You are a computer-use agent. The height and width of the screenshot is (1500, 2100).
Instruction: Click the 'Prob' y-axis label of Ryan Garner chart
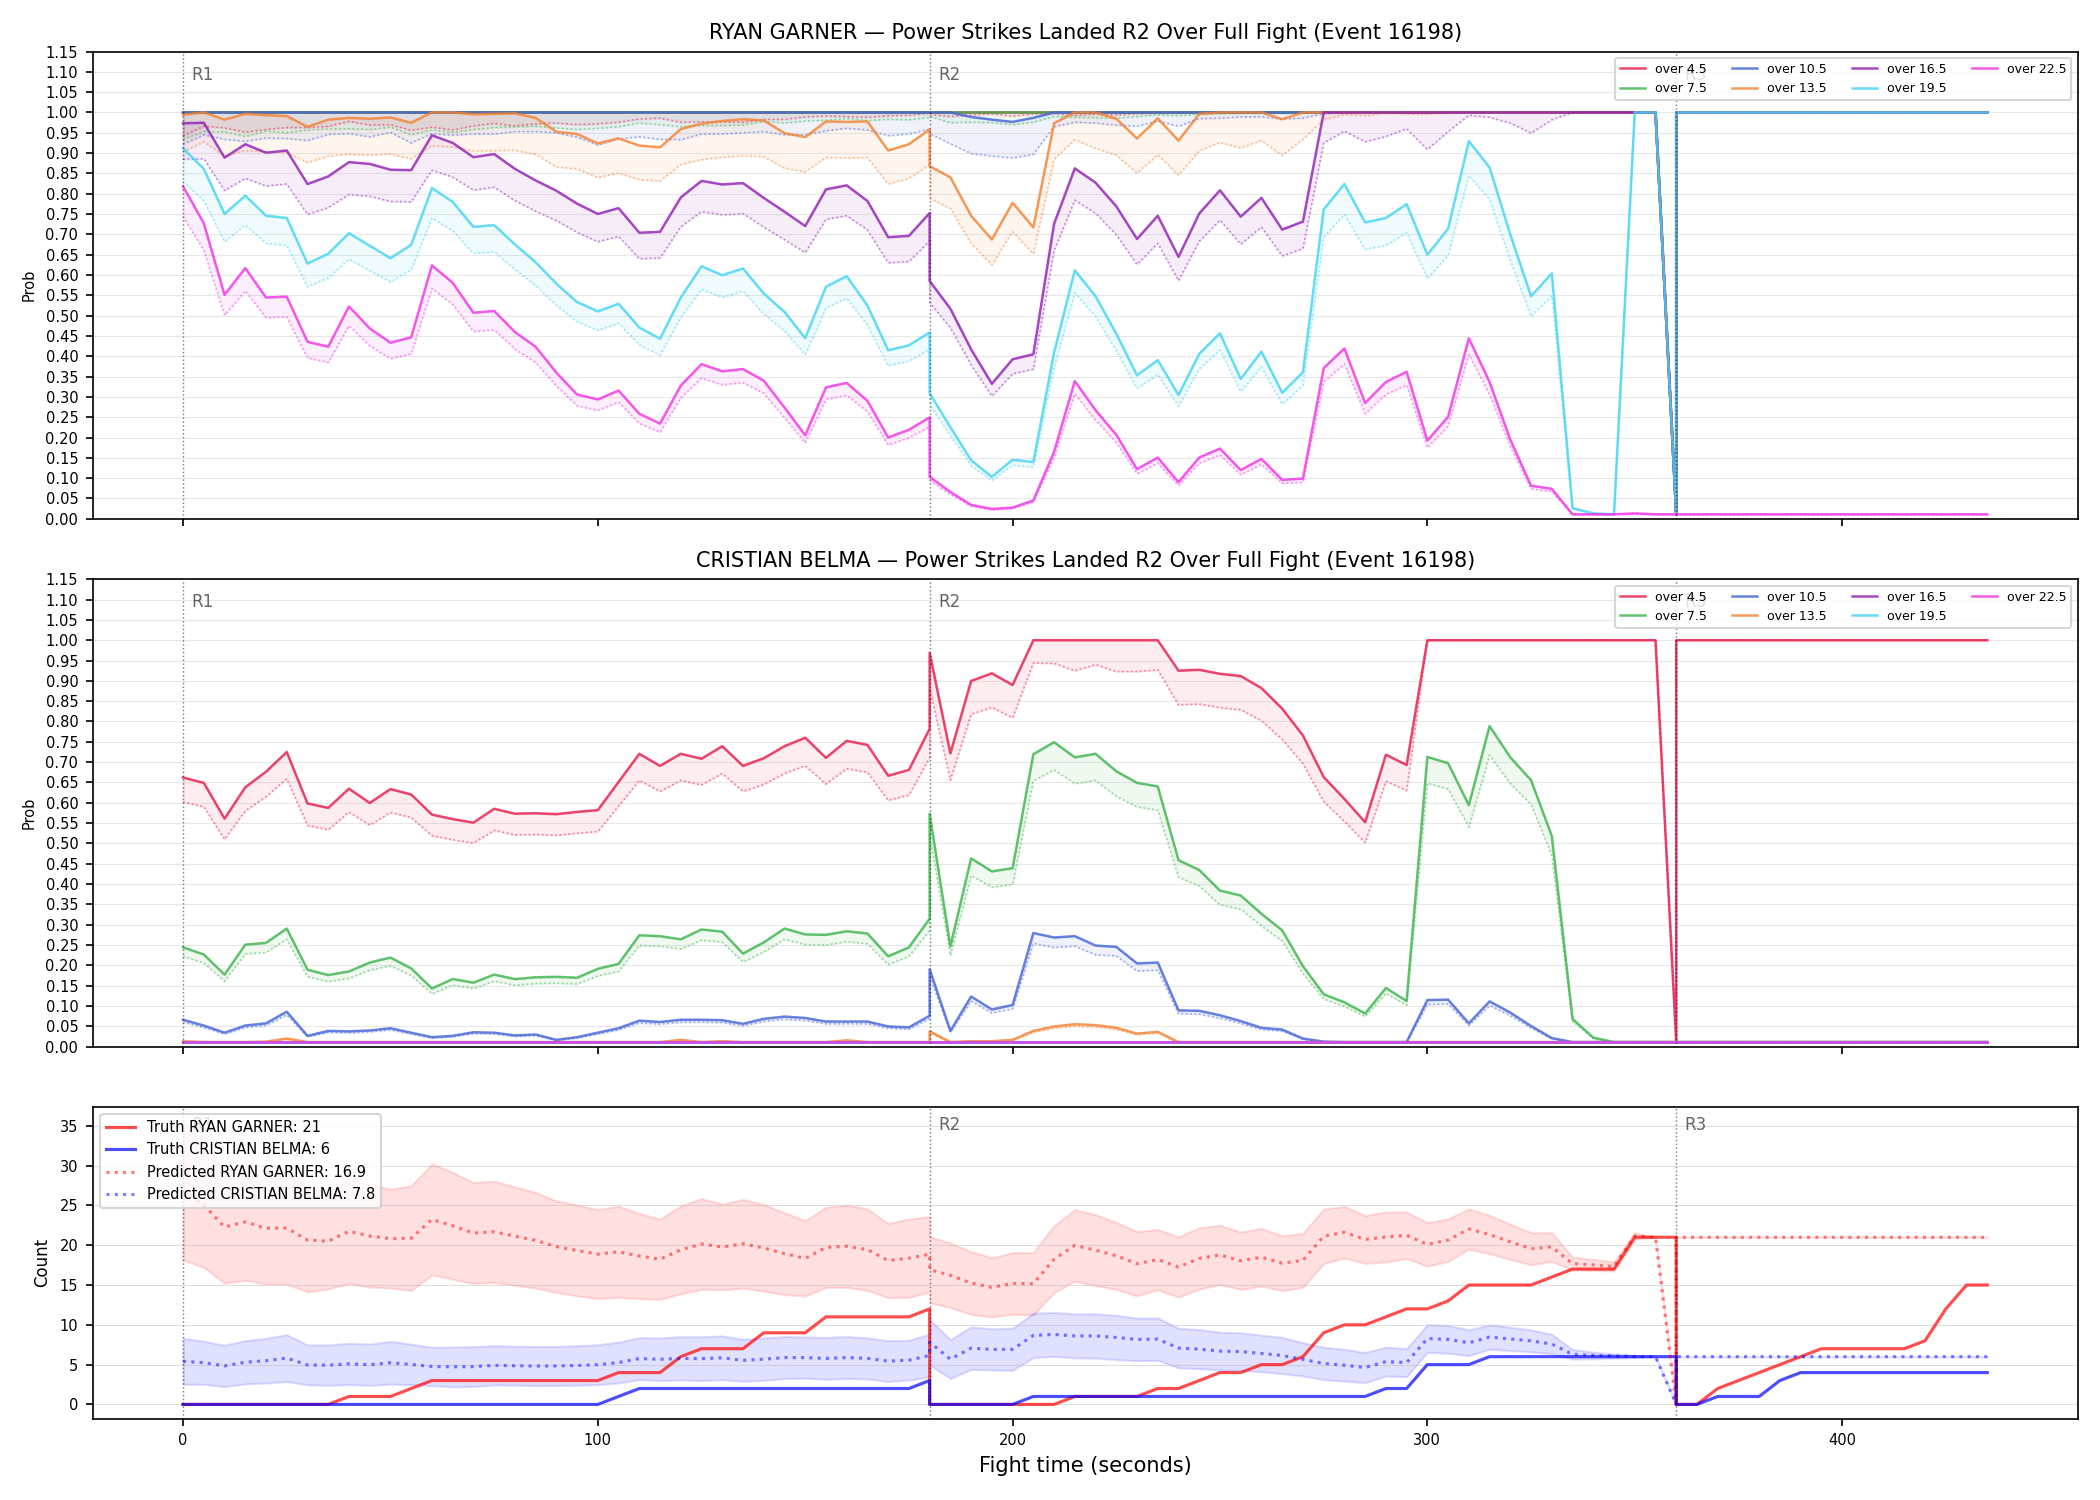29,286
